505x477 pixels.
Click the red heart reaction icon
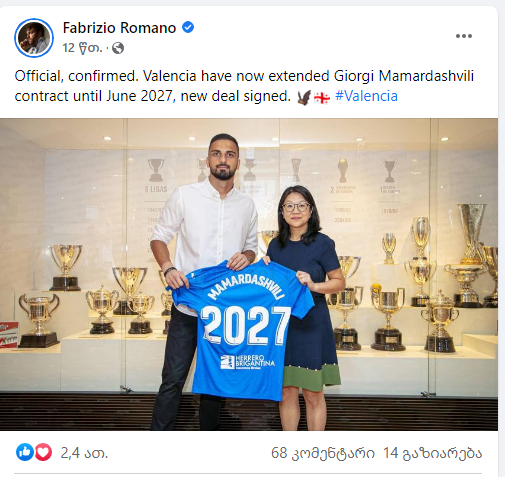tap(43, 453)
